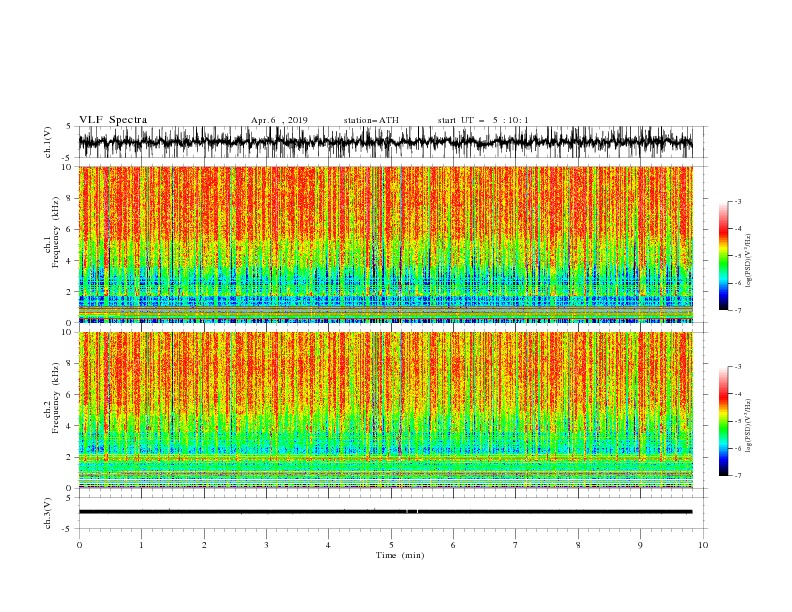Viewport: 792px width, 612px height.
Task: Click the "-3" tick on ch.1 colorbar
Action: point(737,201)
